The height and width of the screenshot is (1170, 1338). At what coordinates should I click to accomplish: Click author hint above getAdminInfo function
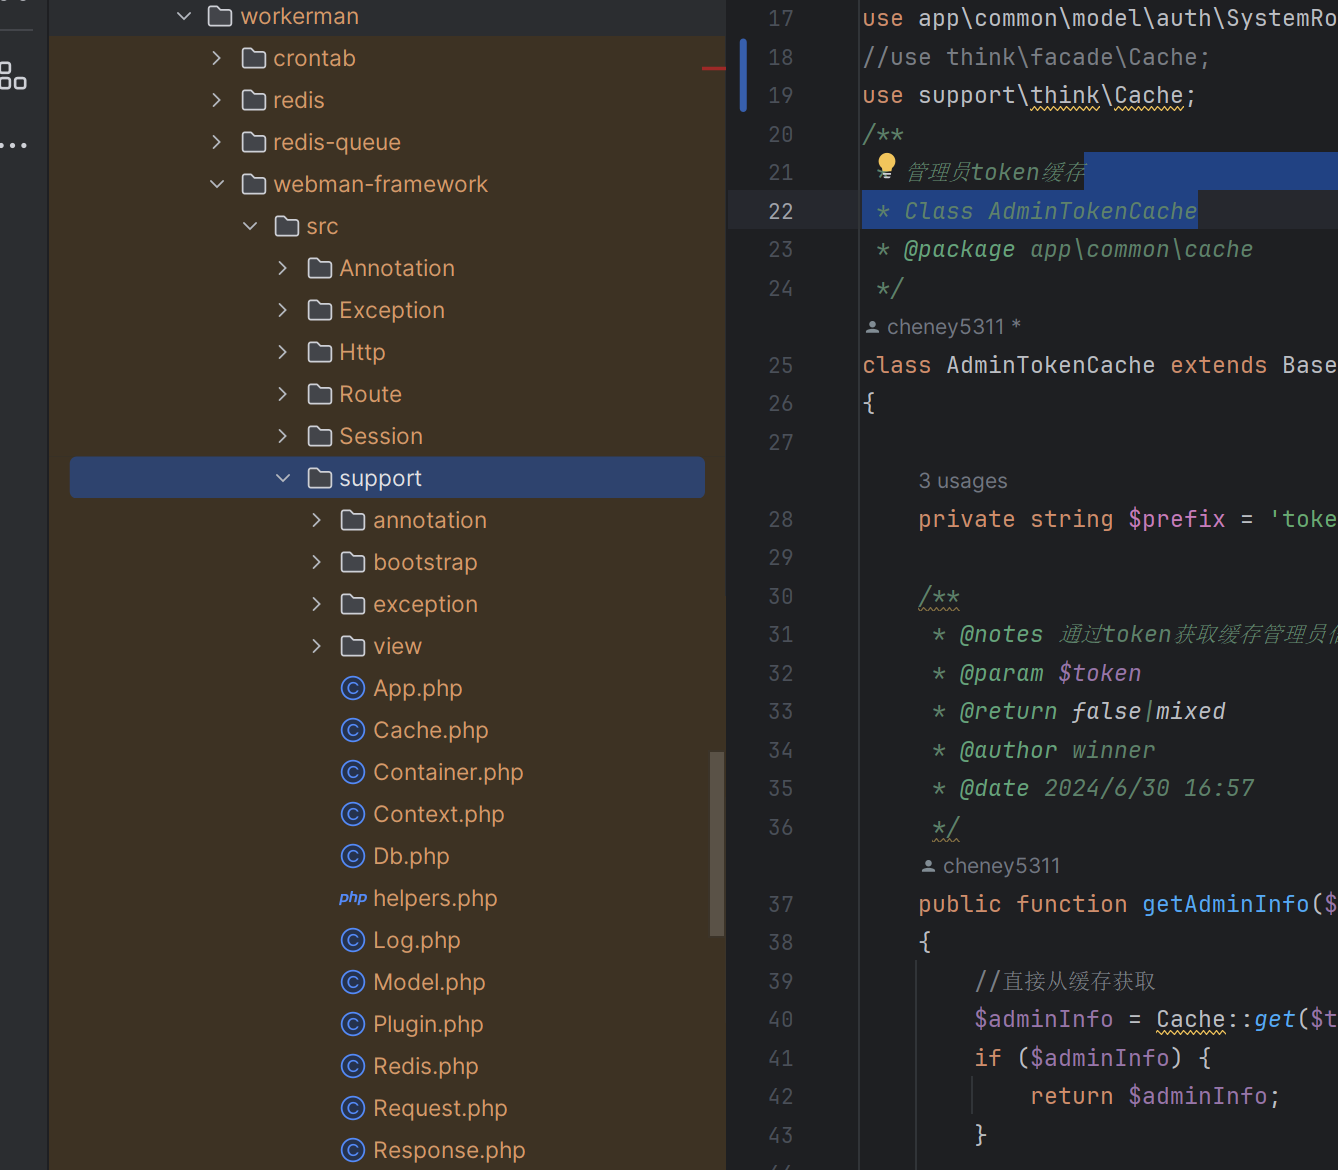991,866
